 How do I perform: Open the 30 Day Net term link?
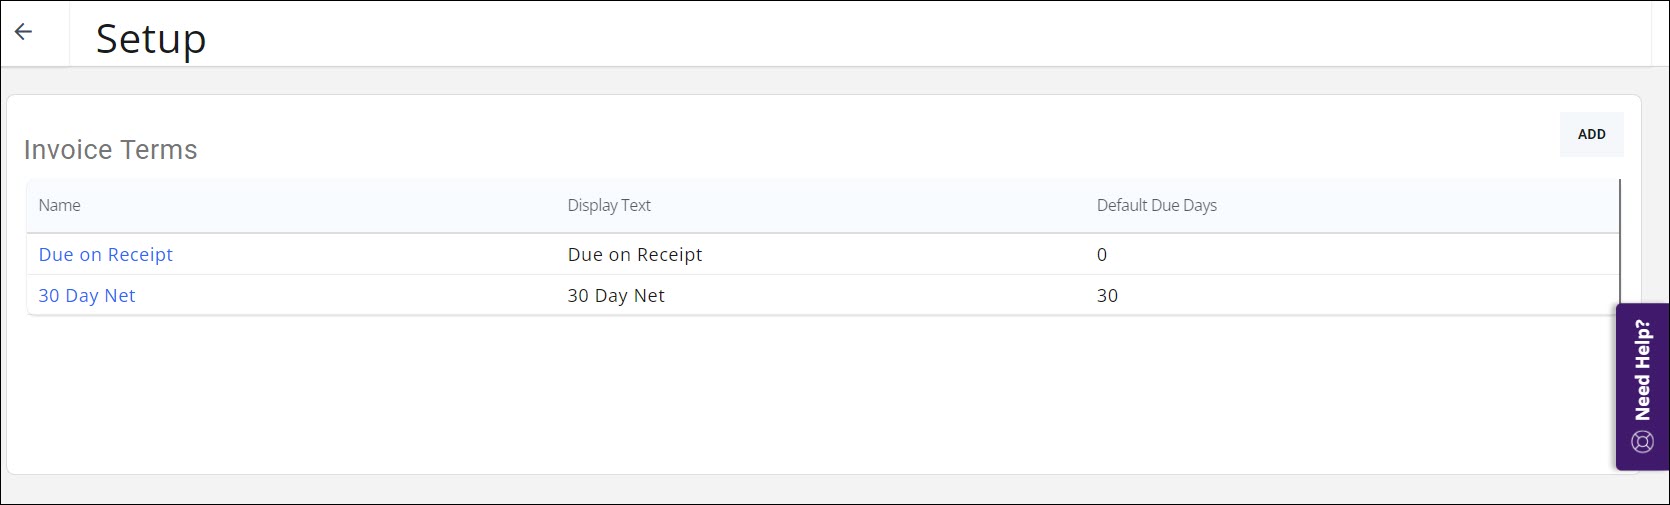click(87, 296)
